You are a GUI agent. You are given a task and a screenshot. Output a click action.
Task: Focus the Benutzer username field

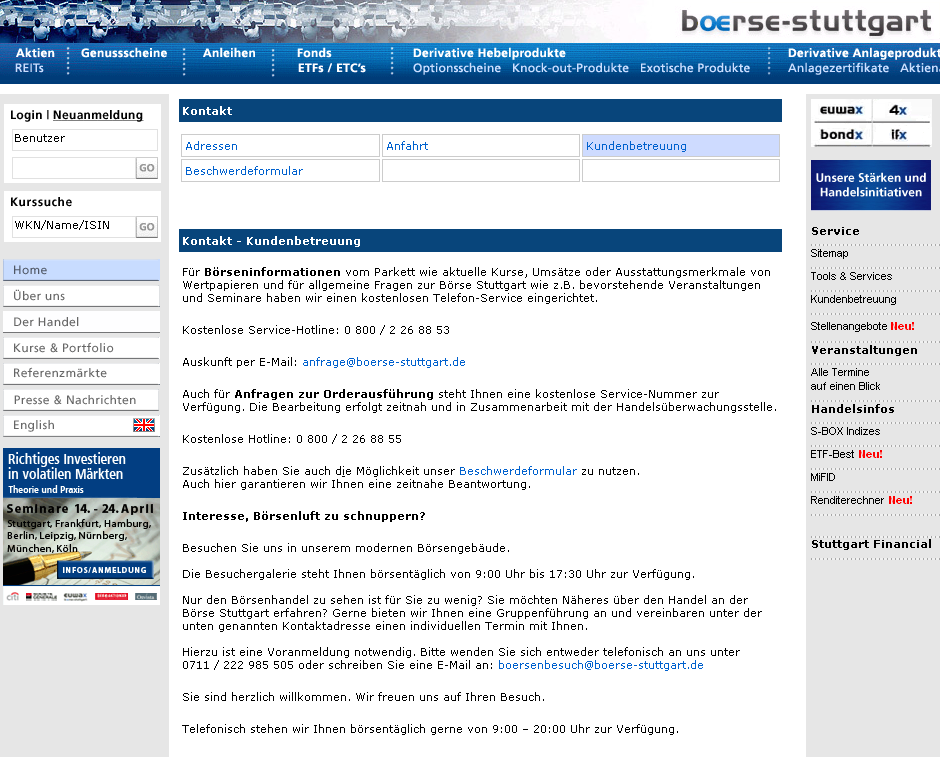tap(85, 139)
